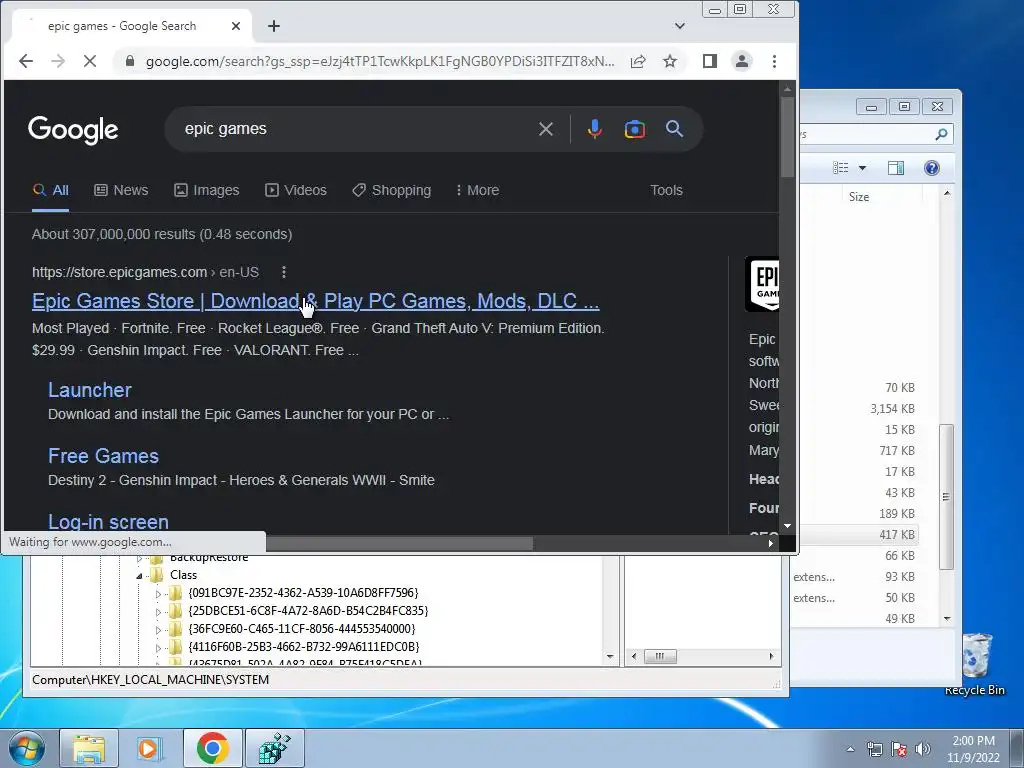Image resolution: width=1024 pixels, height=768 pixels.
Task: Open Explorer help with the question mark
Action: pyautogui.click(x=932, y=168)
